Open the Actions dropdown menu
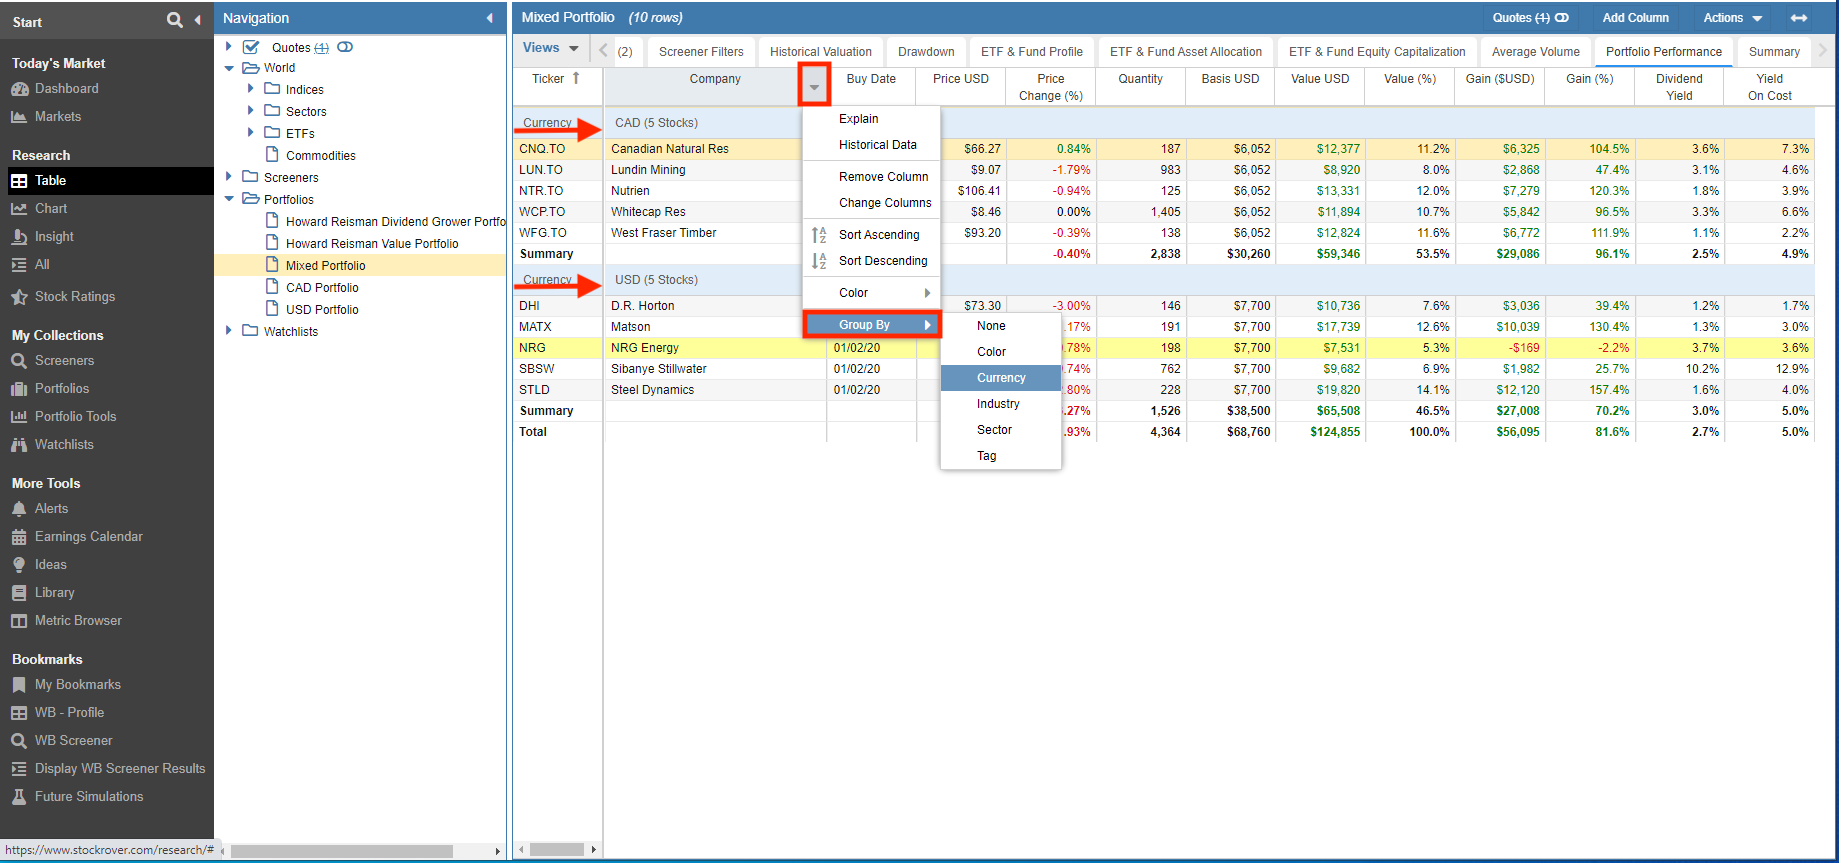 point(1733,18)
